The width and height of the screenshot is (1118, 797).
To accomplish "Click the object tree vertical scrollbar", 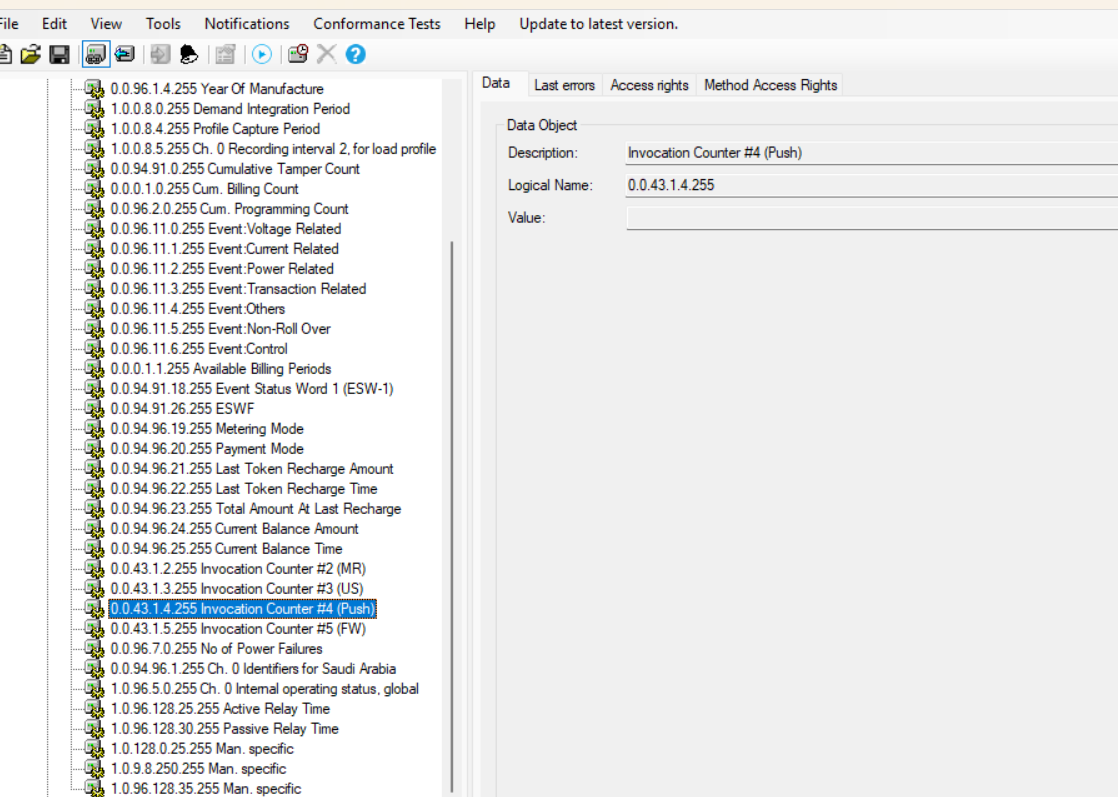I will (x=452, y=517).
